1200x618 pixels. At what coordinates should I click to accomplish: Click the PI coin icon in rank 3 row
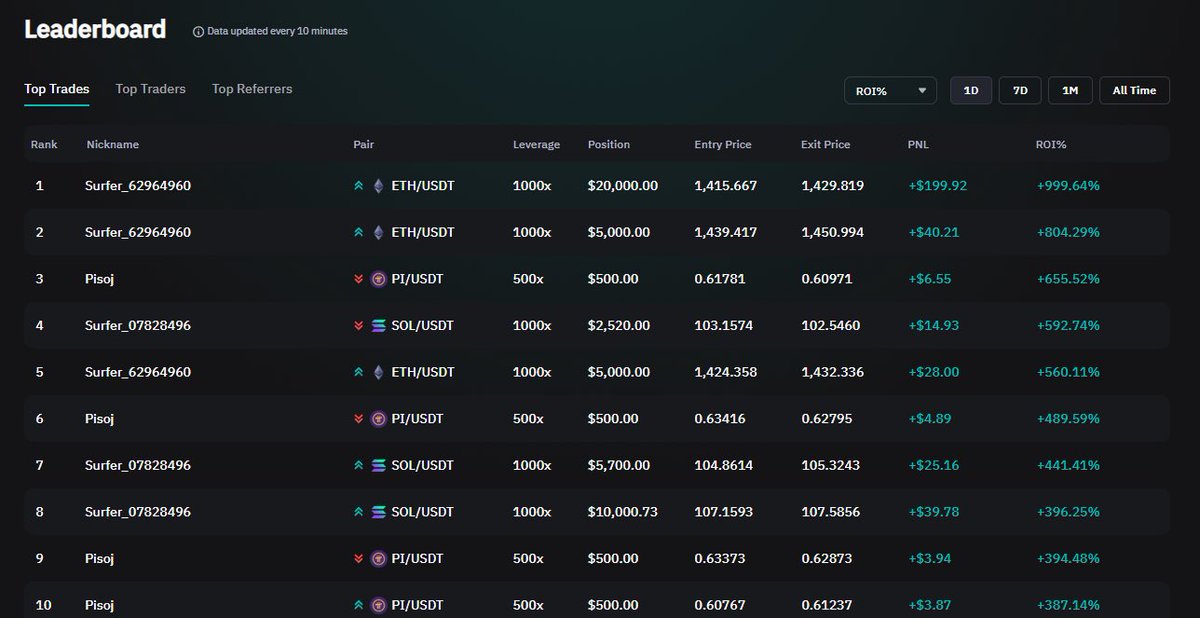(x=378, y=279)
